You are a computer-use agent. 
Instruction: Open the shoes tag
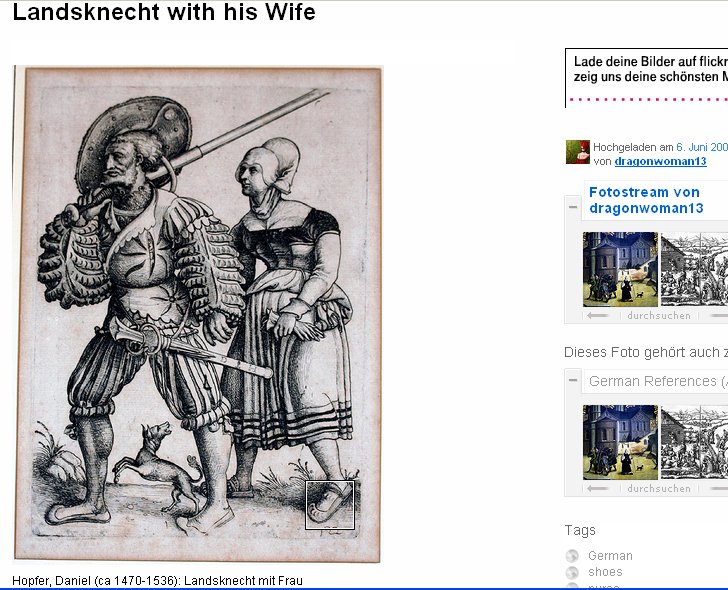coord(605,572)
